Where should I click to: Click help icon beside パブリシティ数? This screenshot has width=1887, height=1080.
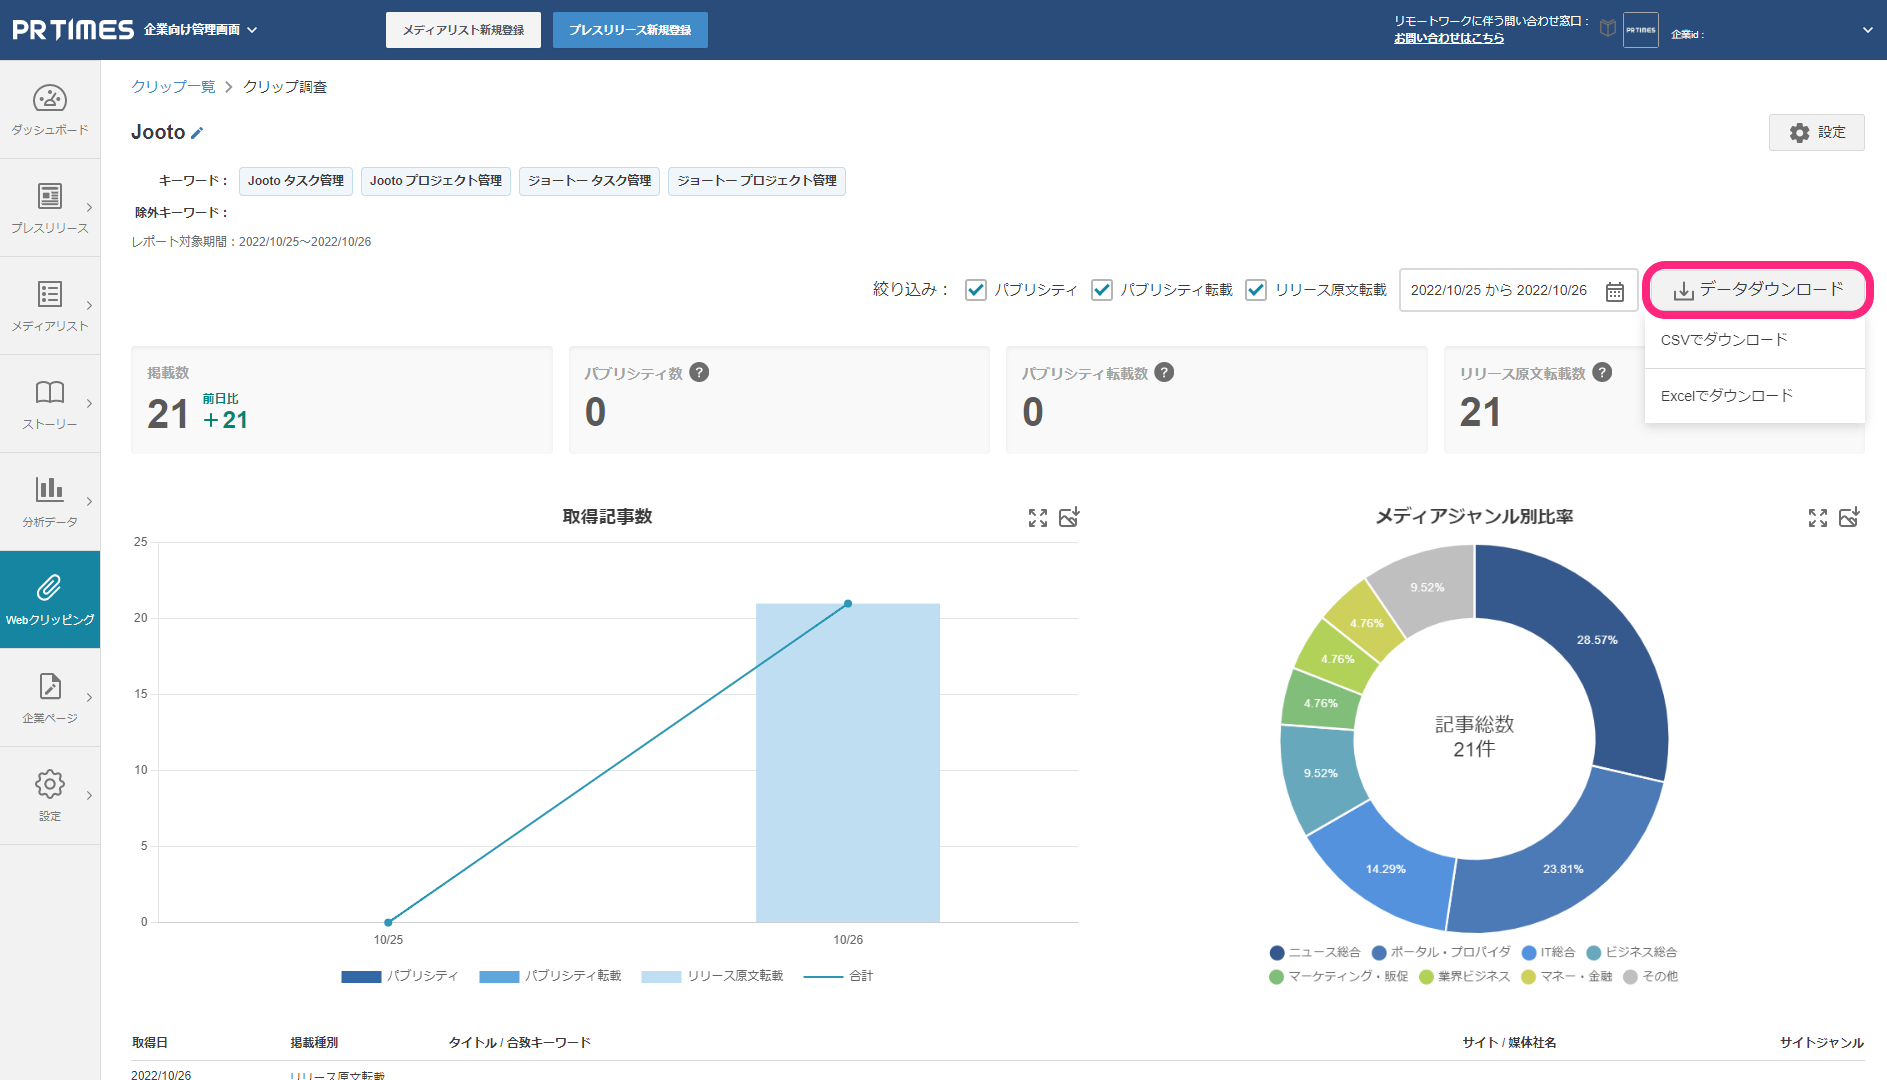[700, 372]
